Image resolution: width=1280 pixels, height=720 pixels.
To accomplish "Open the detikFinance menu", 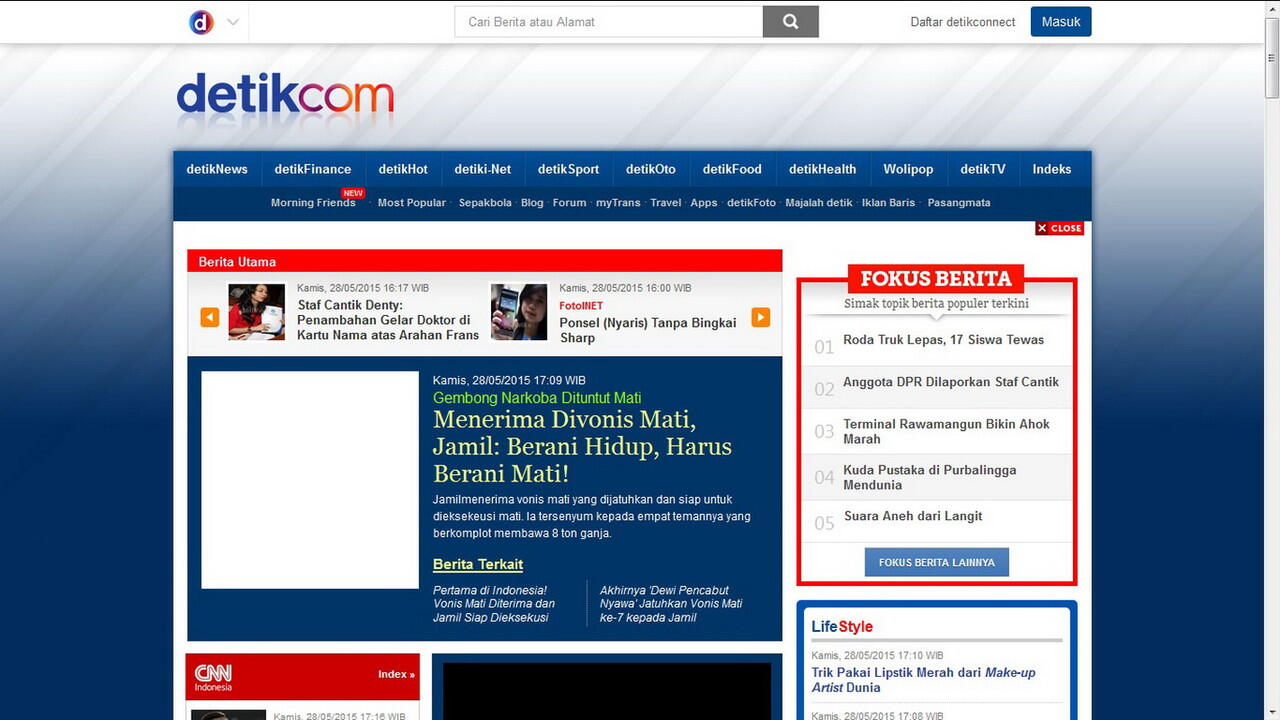I will tap(313, 169).
